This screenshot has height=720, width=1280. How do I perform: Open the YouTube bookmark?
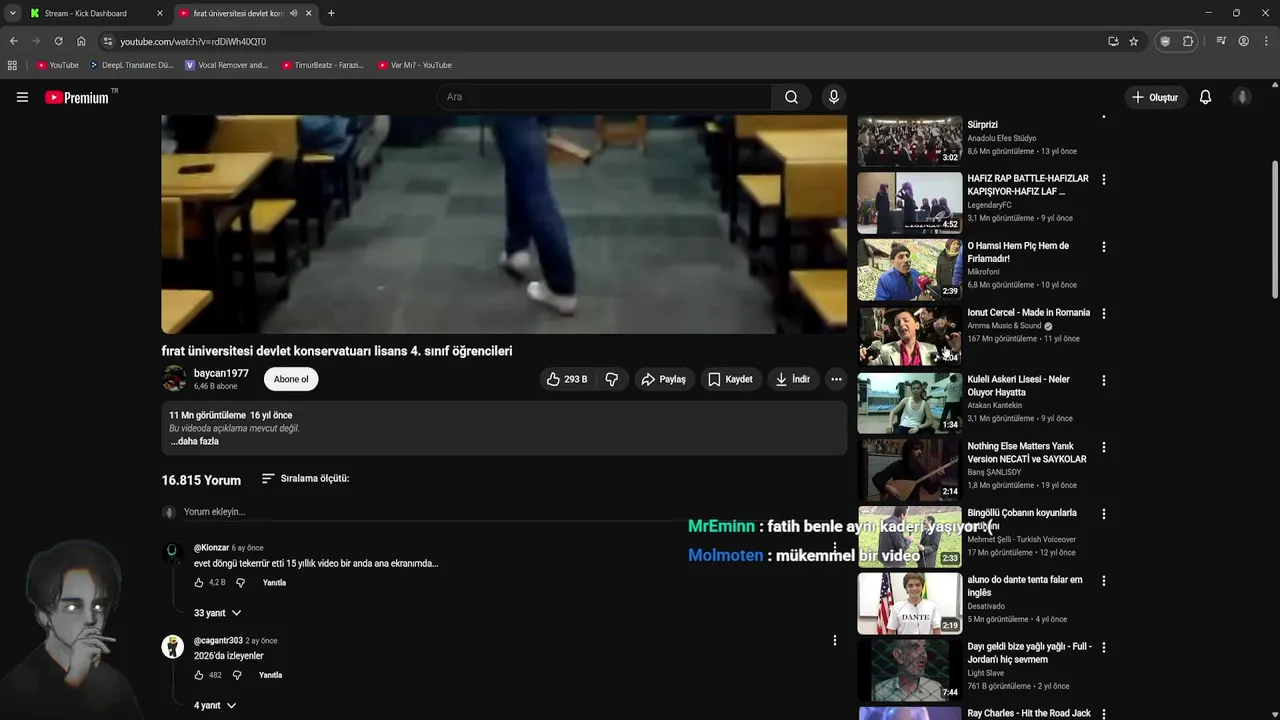click(57, 65)
